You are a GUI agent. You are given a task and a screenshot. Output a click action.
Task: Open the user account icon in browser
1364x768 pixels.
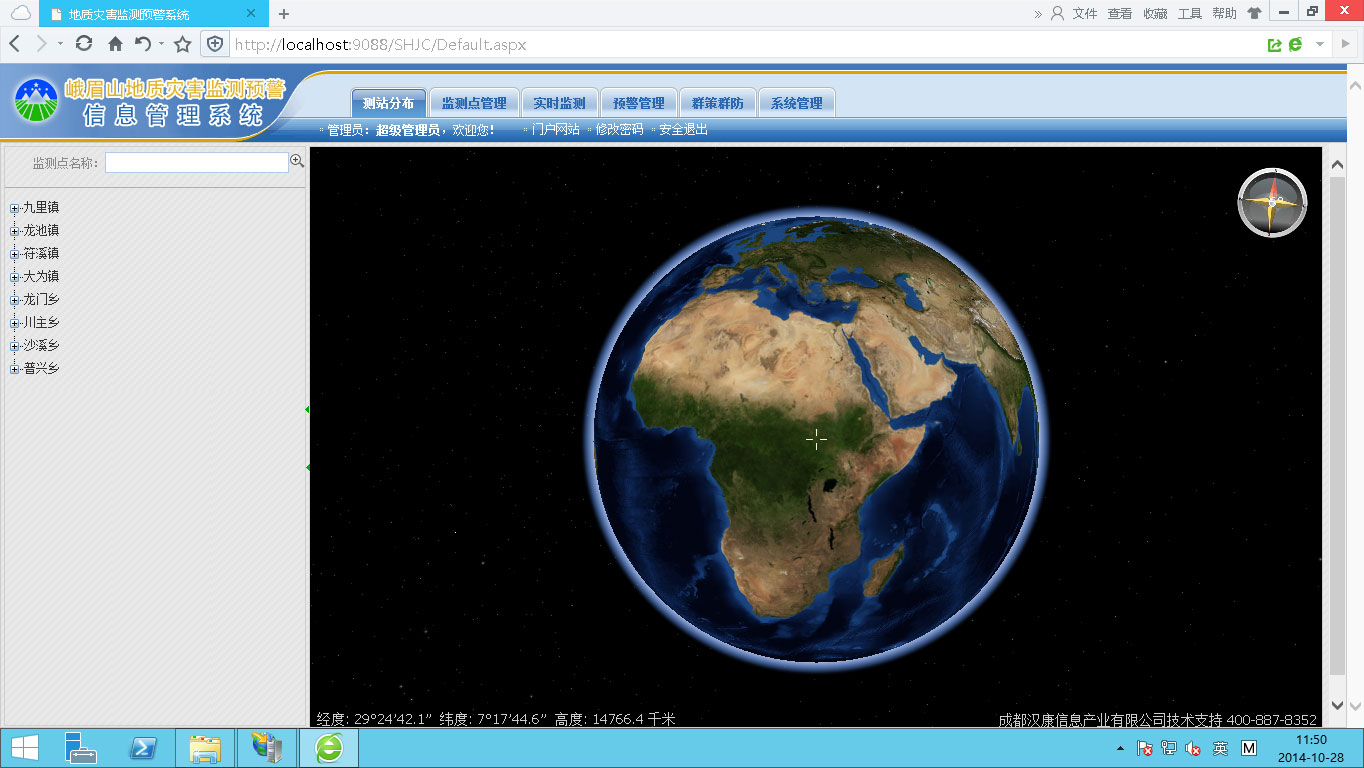click(1057, 13)
